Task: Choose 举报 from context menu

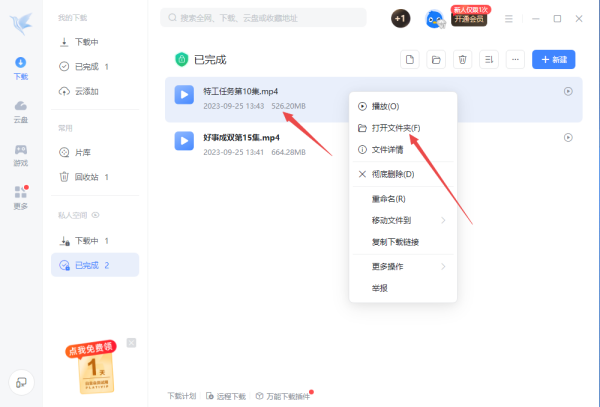Action: (x=403, y=288)
